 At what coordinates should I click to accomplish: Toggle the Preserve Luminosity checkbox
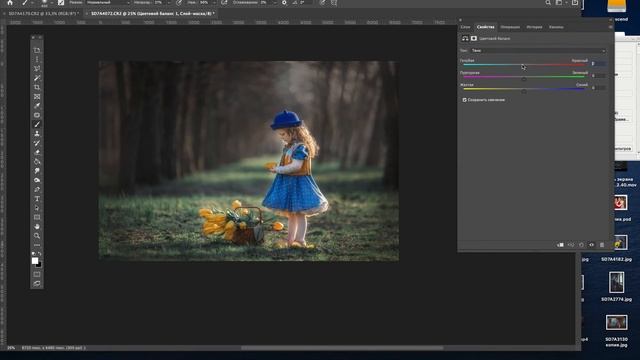pyautogui.click(x=464, y=100)
